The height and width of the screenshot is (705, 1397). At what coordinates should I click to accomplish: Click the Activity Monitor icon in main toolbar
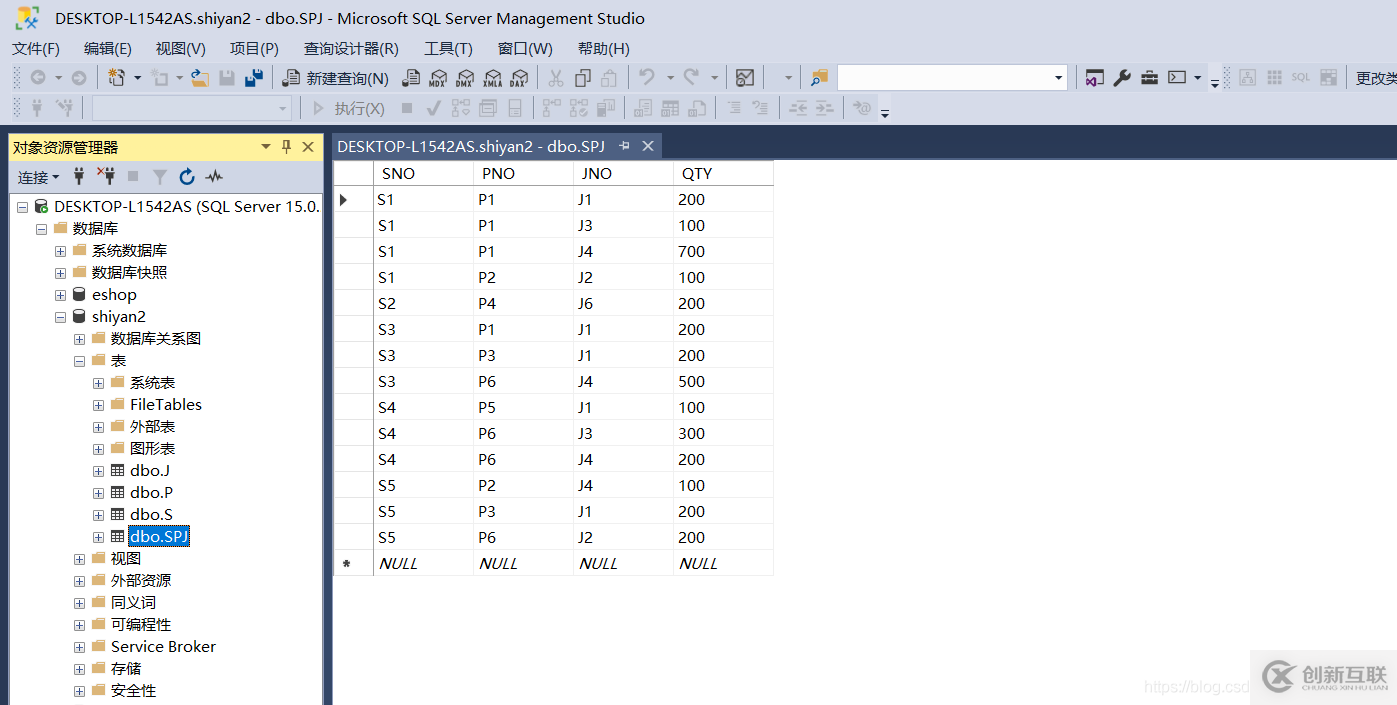click(x=744, y=77)
